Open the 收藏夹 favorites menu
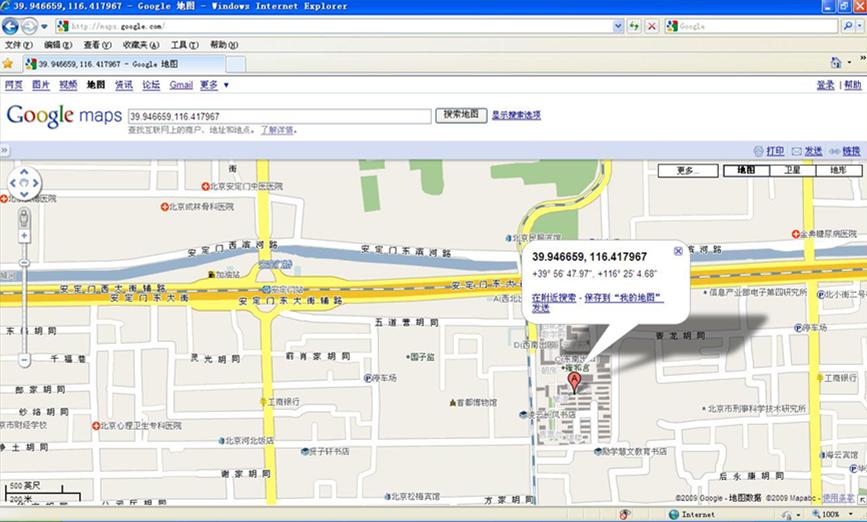 tap(139, 45)
